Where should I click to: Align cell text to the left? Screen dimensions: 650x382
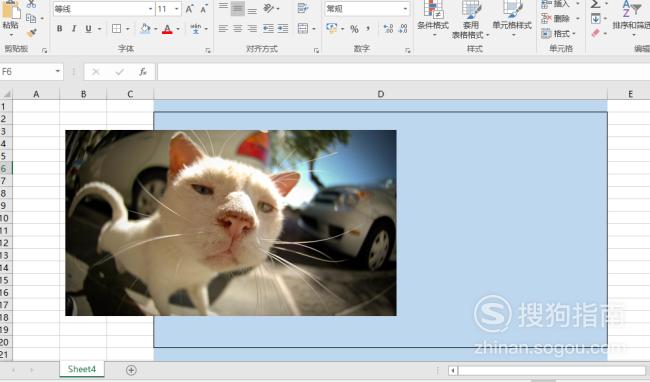pos(223,29)
